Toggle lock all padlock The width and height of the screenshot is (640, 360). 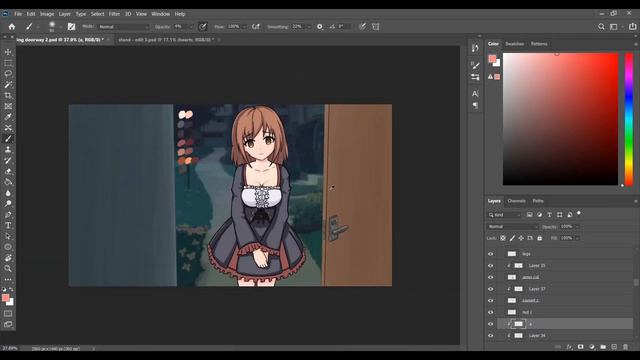click(x=540, y=238)
